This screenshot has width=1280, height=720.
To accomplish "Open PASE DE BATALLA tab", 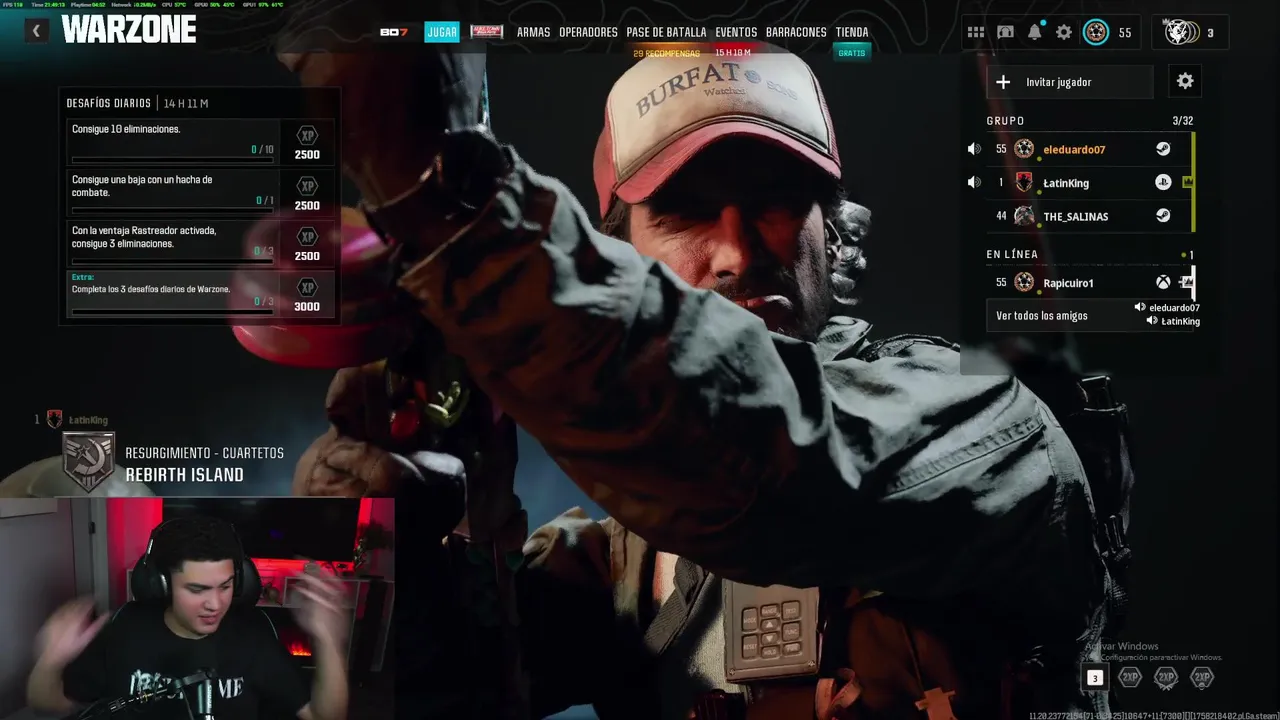I will pos(666,32).
